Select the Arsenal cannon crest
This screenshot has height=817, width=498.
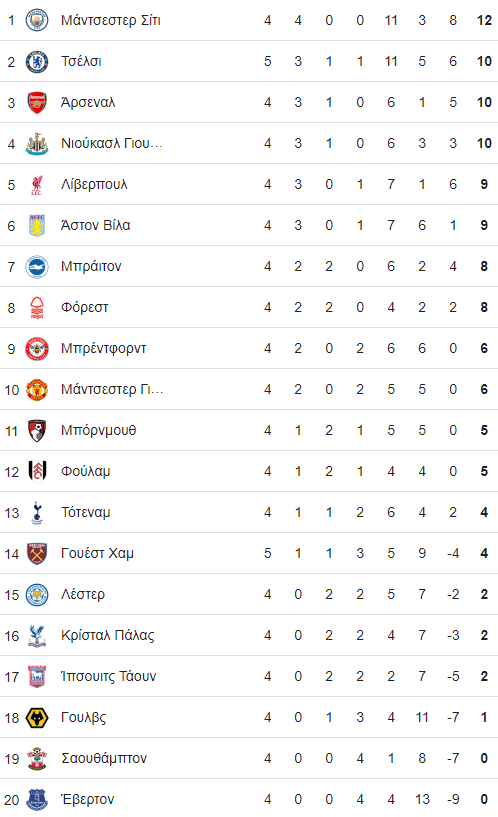point(37,103)
